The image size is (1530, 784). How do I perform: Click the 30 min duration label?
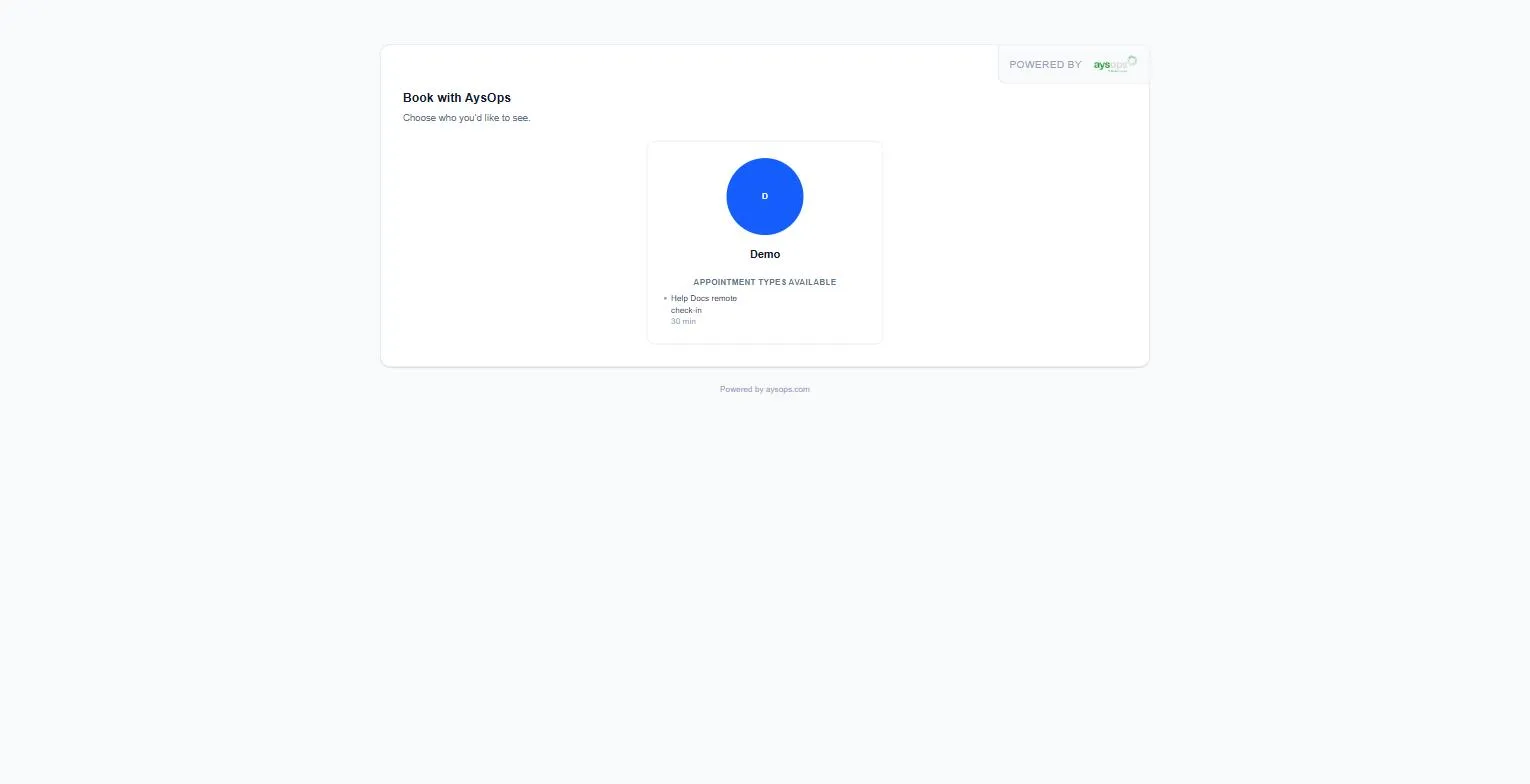683,321
